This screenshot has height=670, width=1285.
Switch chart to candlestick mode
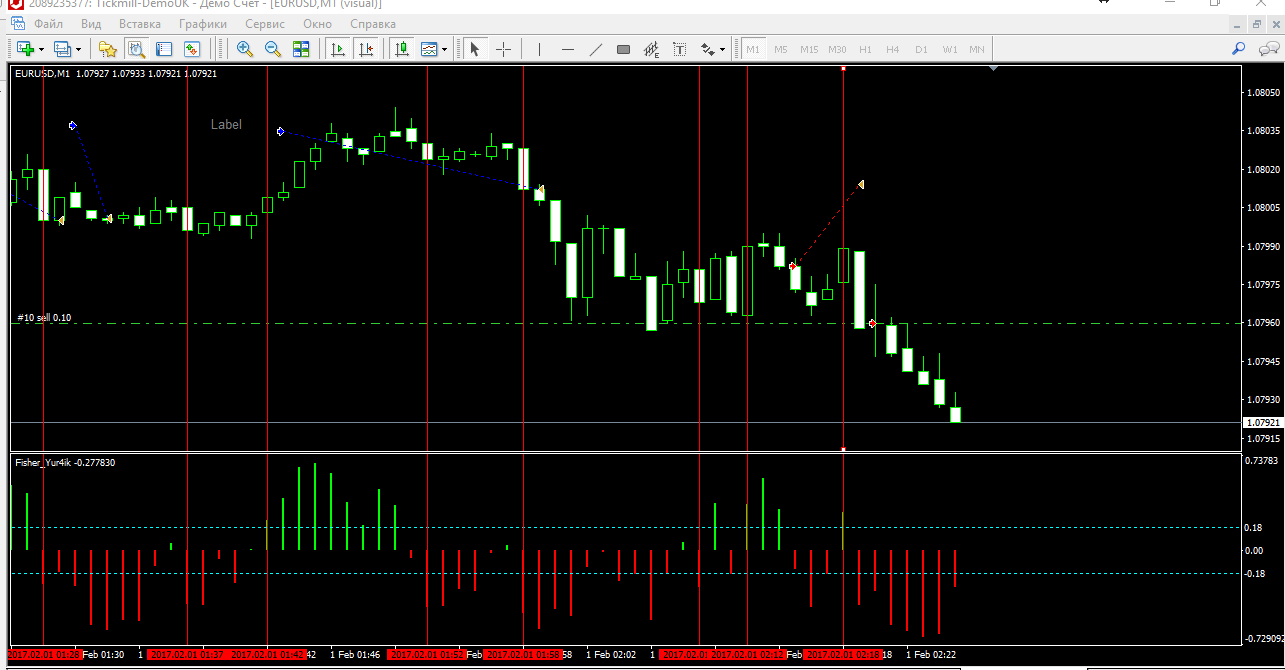[402, 48]
